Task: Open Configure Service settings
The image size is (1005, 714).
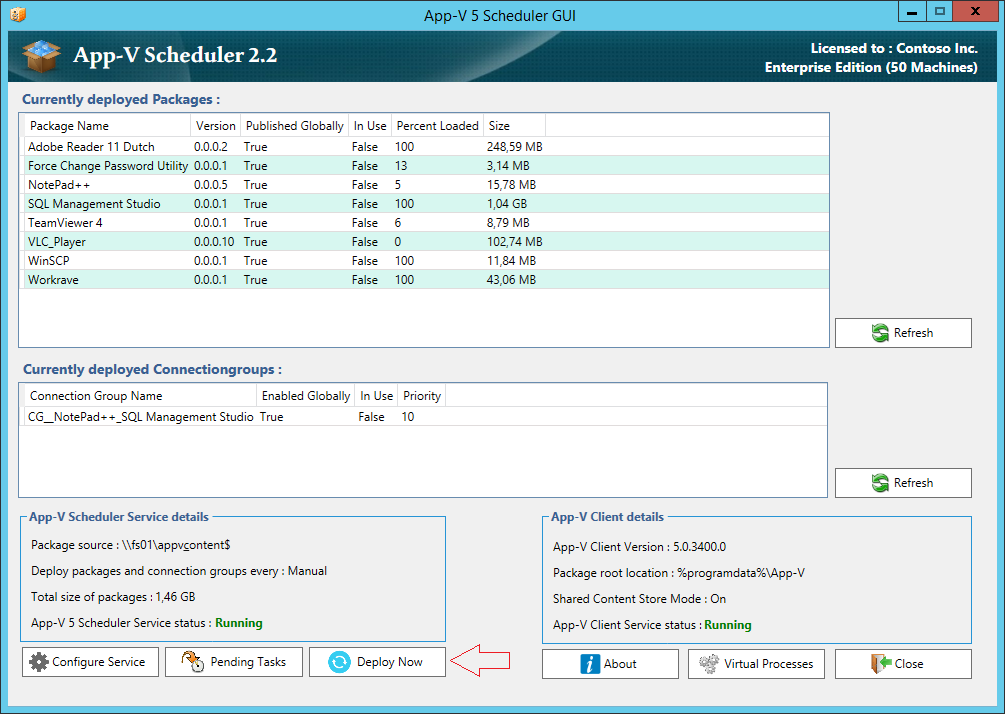Action: tap(90, 662)
